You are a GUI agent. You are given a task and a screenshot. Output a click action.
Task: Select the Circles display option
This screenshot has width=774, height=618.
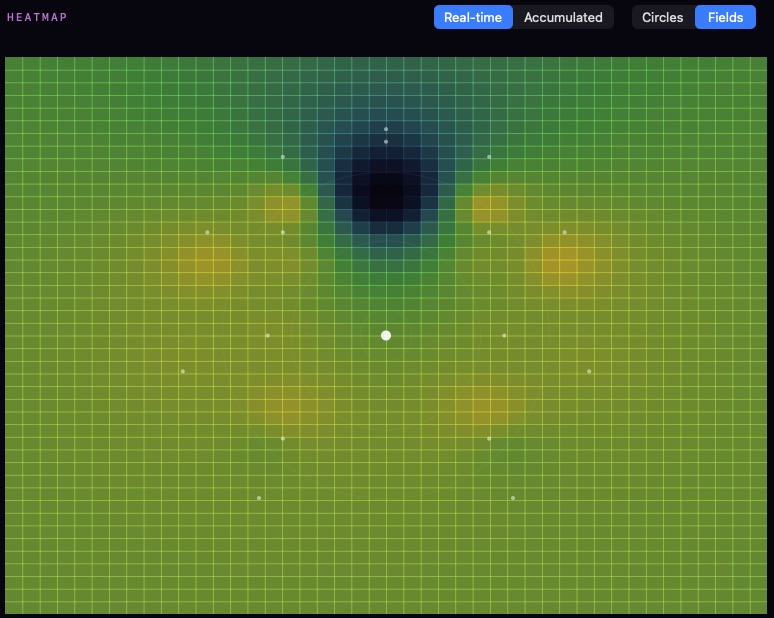coord(662,17)
